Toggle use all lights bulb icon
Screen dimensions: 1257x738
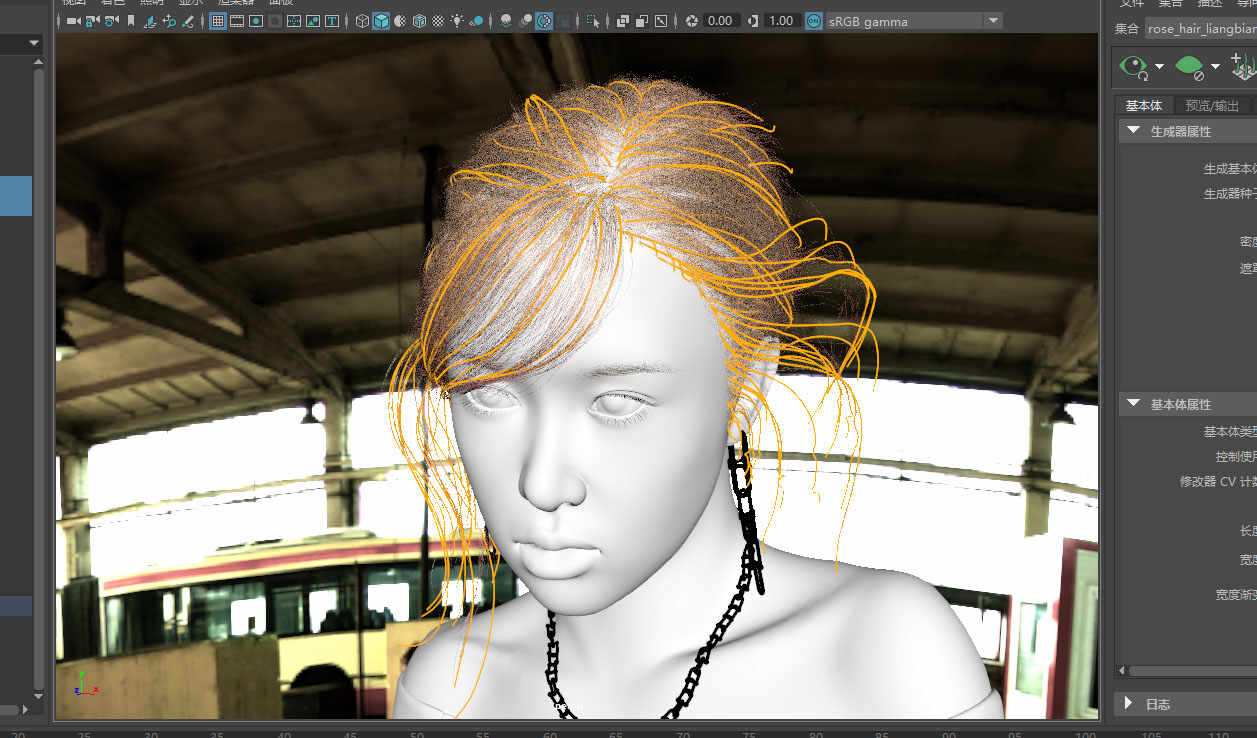[457, 21]
